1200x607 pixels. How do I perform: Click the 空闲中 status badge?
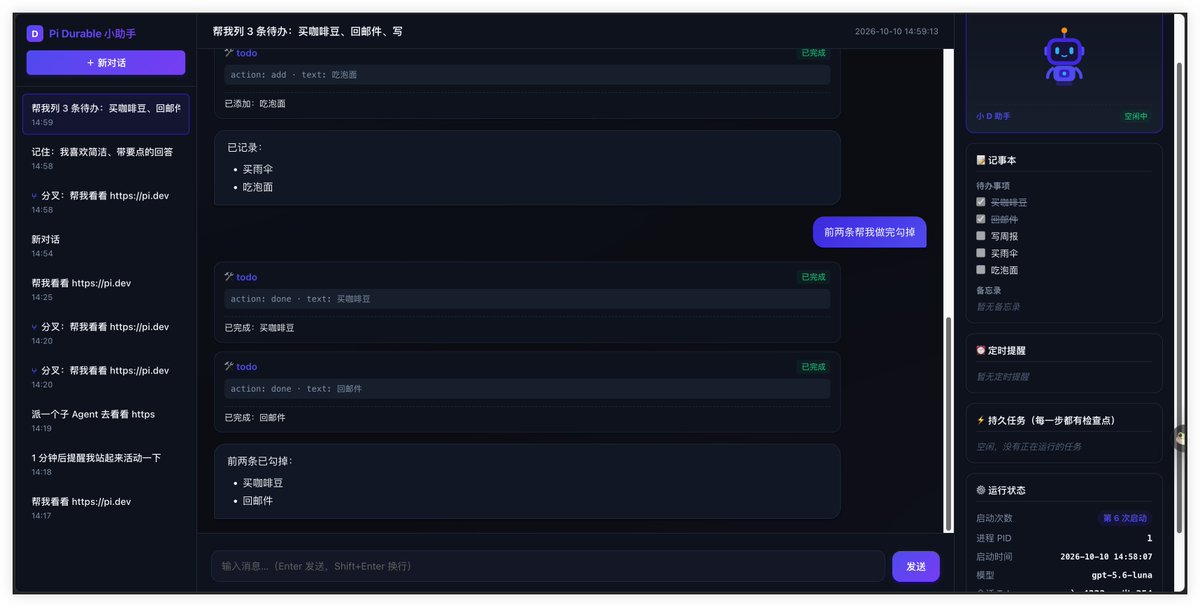click(x=1136, y=116)
